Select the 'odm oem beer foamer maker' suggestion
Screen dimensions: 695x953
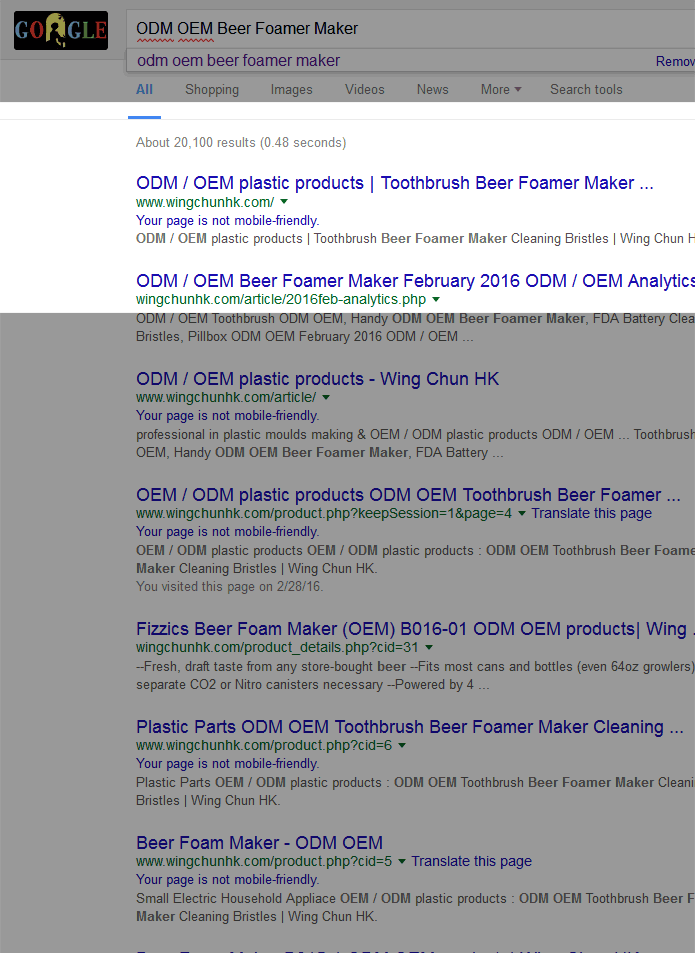tap(238, 61)
